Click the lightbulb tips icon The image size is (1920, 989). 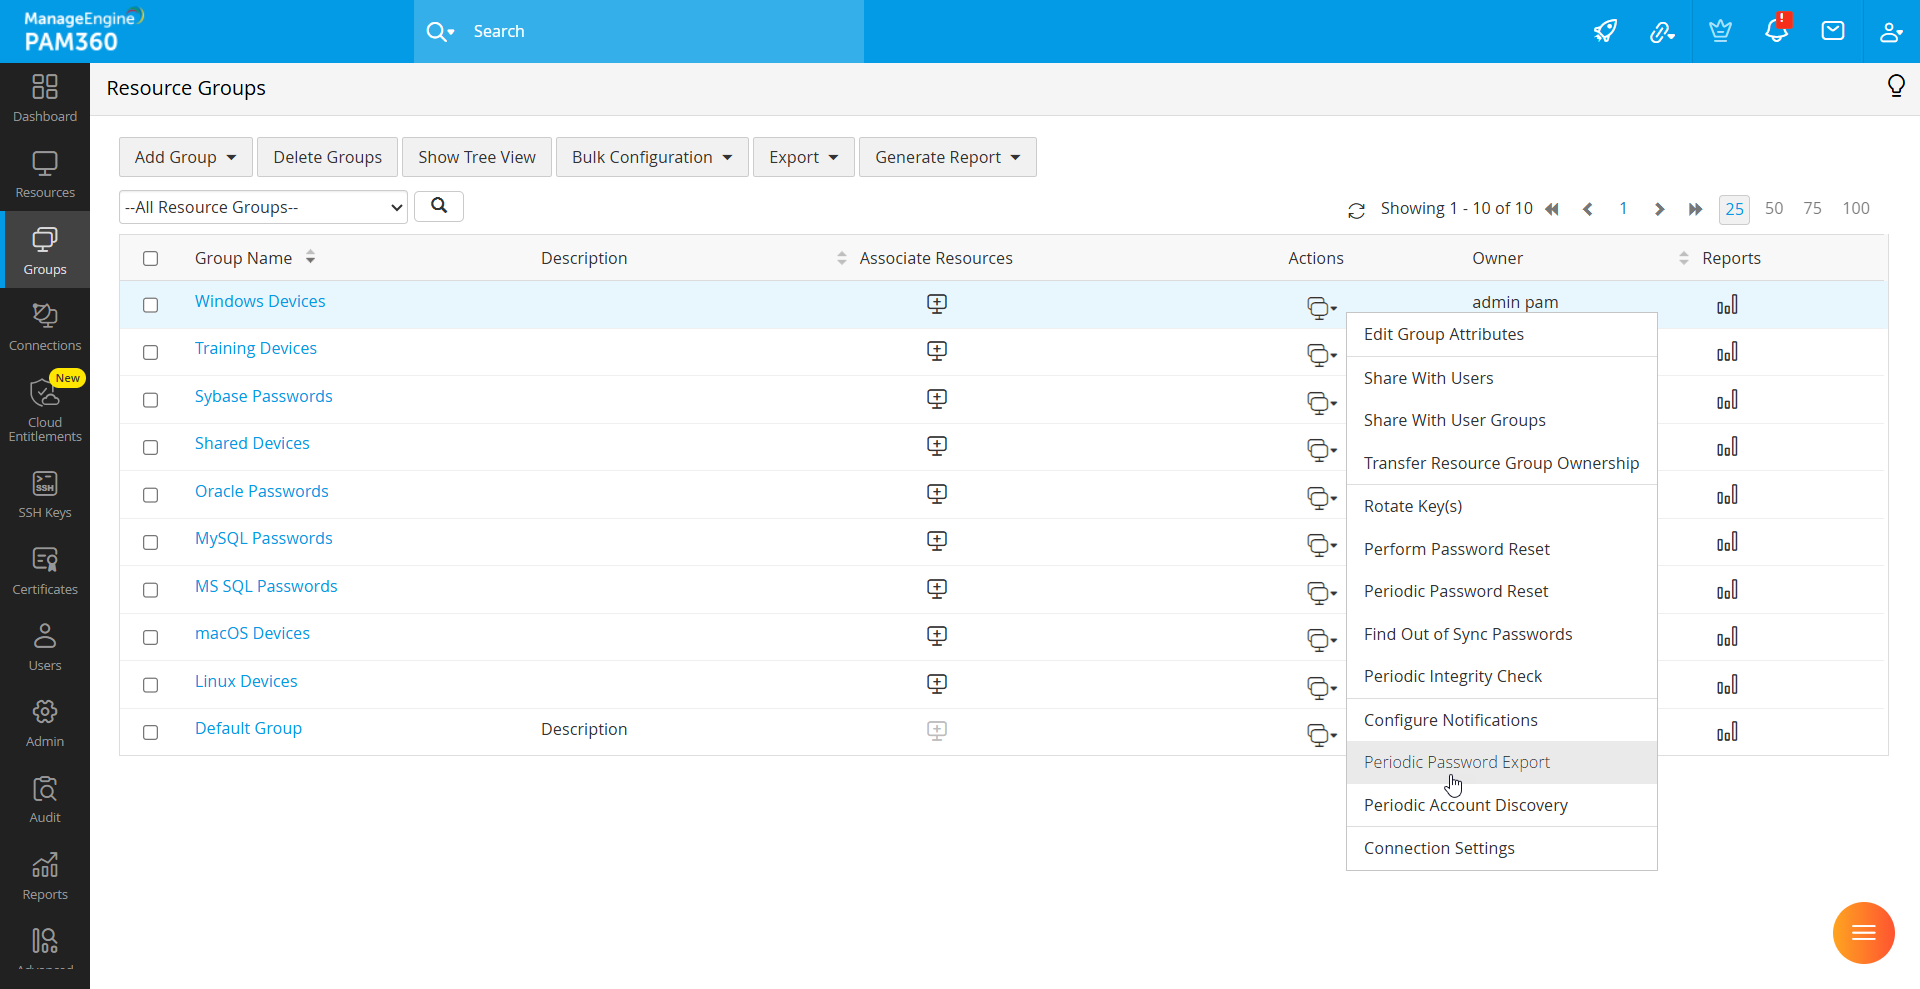point(1895,86)
